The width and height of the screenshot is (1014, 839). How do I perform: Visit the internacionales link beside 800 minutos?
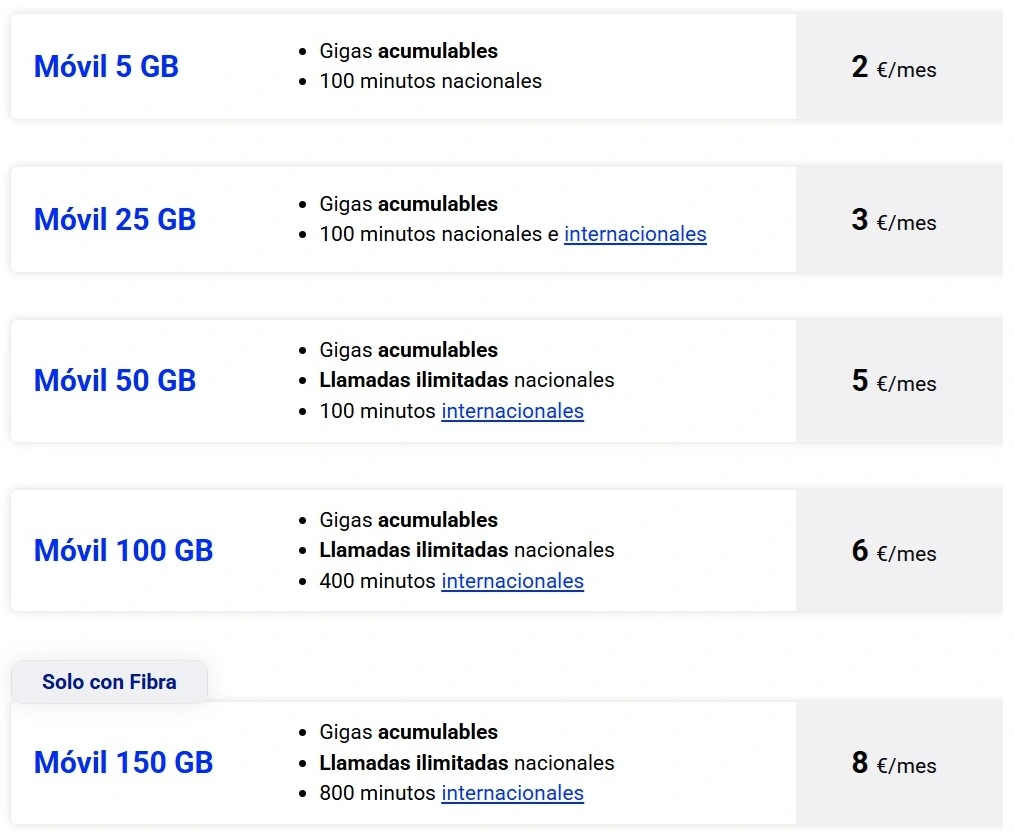[512, 793]
